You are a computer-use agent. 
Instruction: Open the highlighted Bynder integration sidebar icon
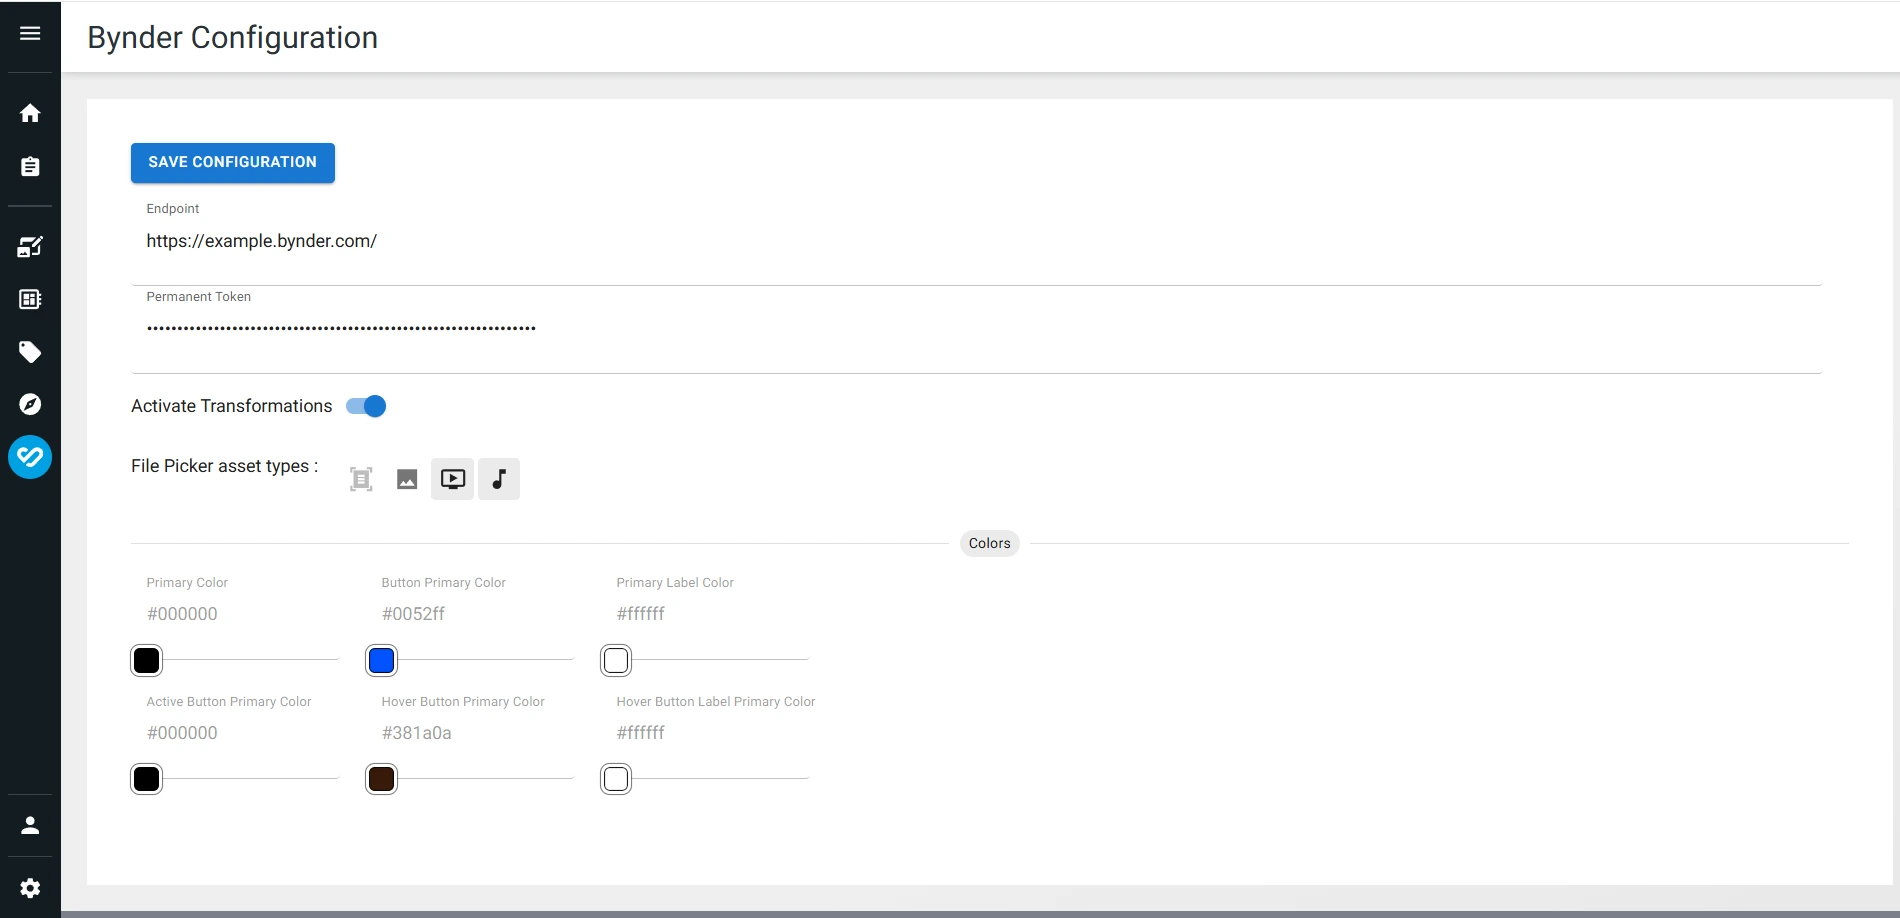30,456
